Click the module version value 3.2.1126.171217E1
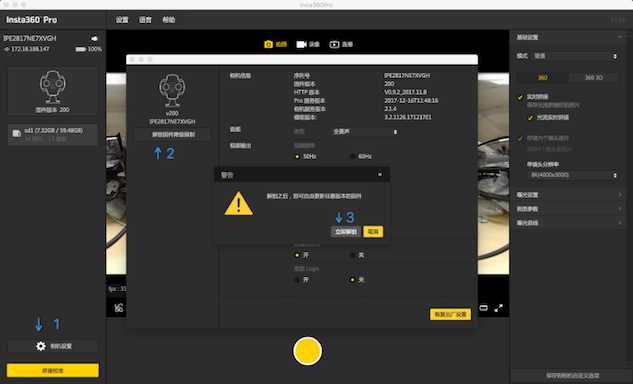The height and width of the screenshot is (384, 633). tap(408, 117)
